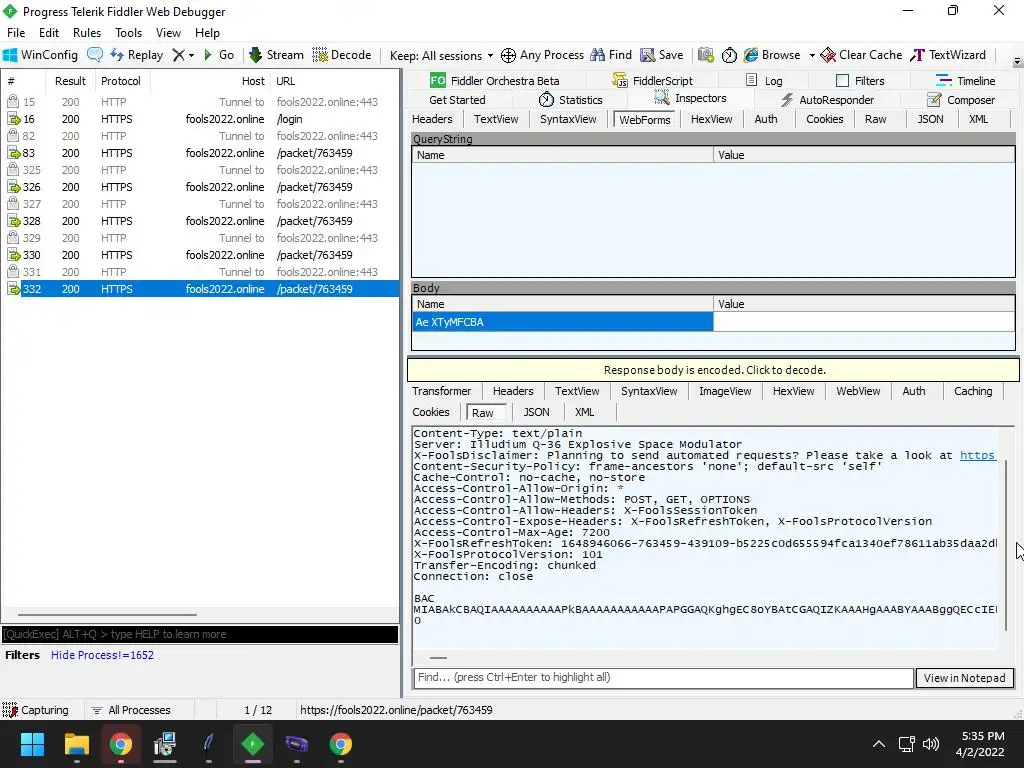This screenshot has height=768, width=1024.
Task: Open the Statistics tab
Action: (x=570, y=99)
